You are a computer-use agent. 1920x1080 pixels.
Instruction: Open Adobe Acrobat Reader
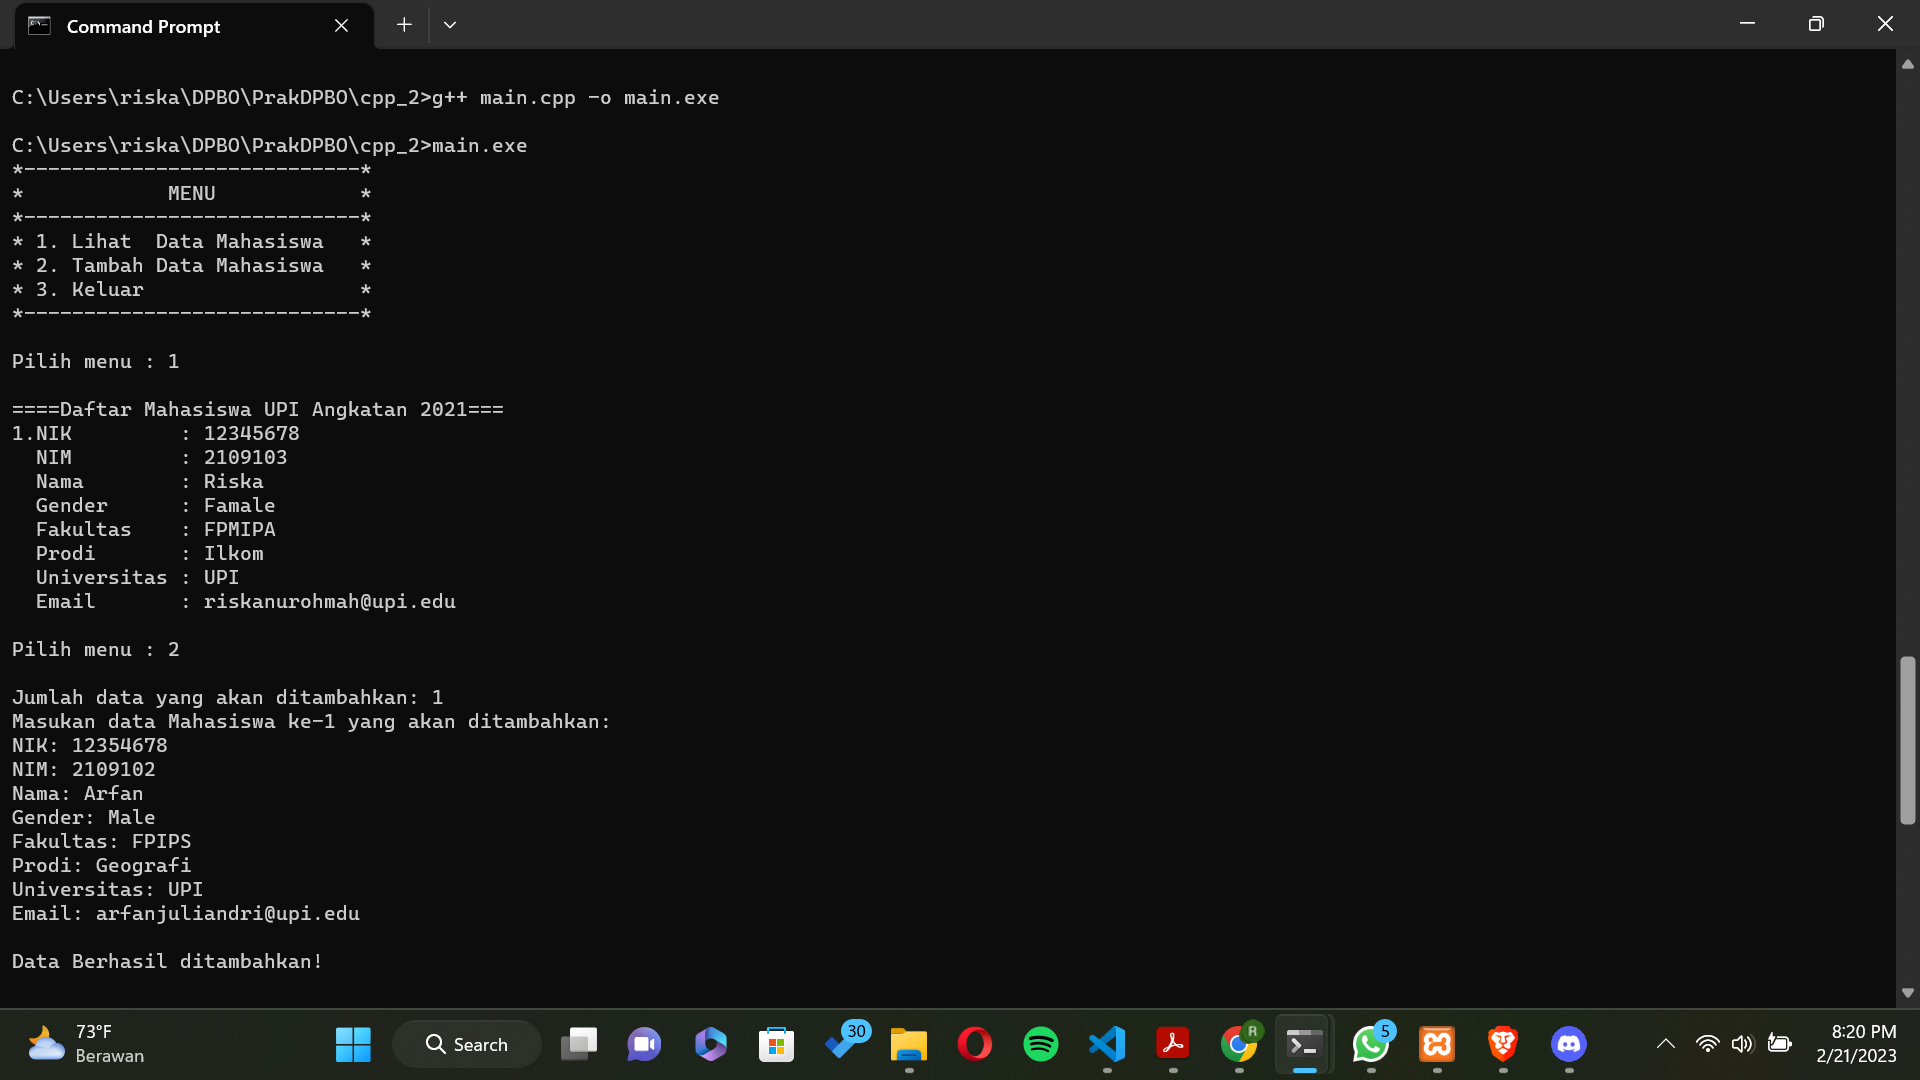point(1173,1044)
